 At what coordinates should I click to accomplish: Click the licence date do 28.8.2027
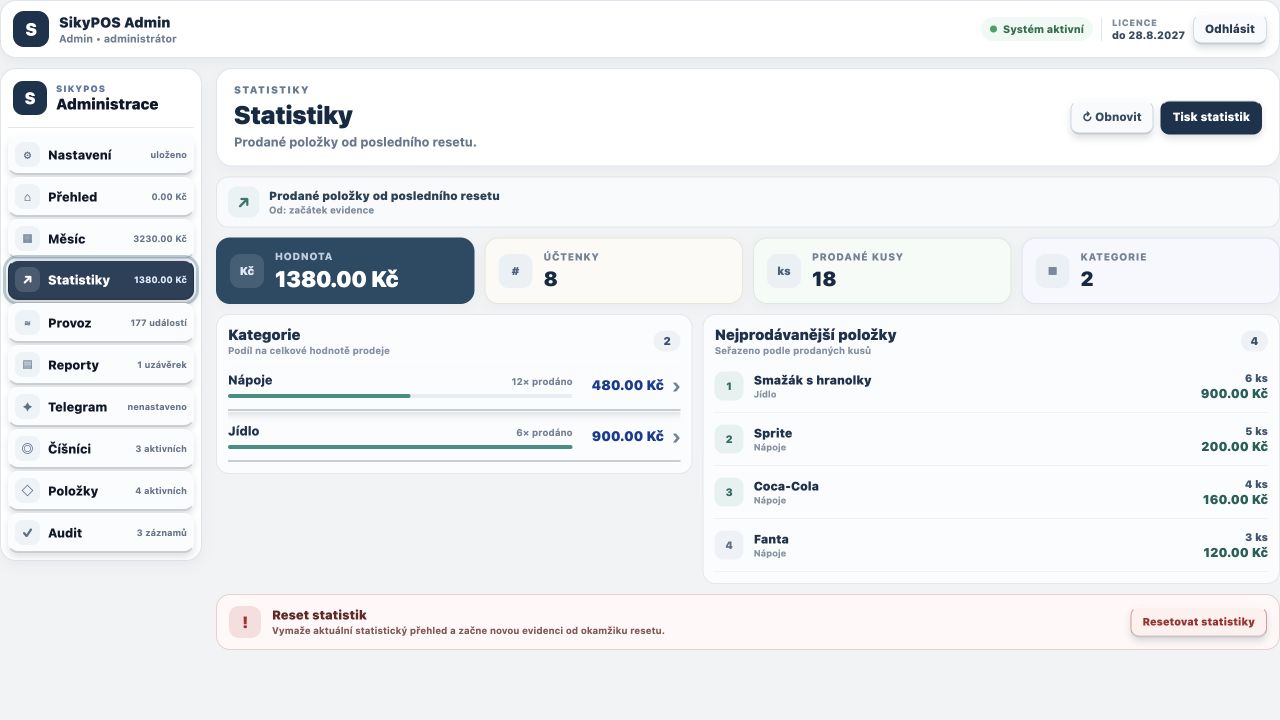[x=1148, y=35]
